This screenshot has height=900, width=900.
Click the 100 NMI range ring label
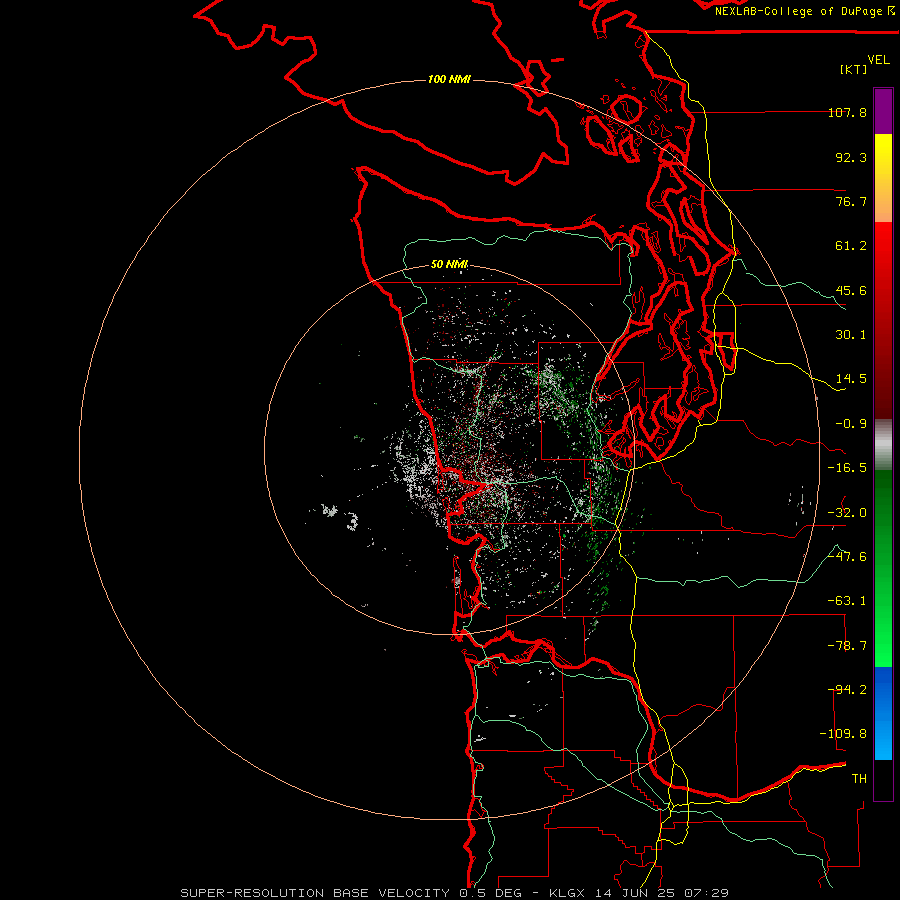(449, 79)
